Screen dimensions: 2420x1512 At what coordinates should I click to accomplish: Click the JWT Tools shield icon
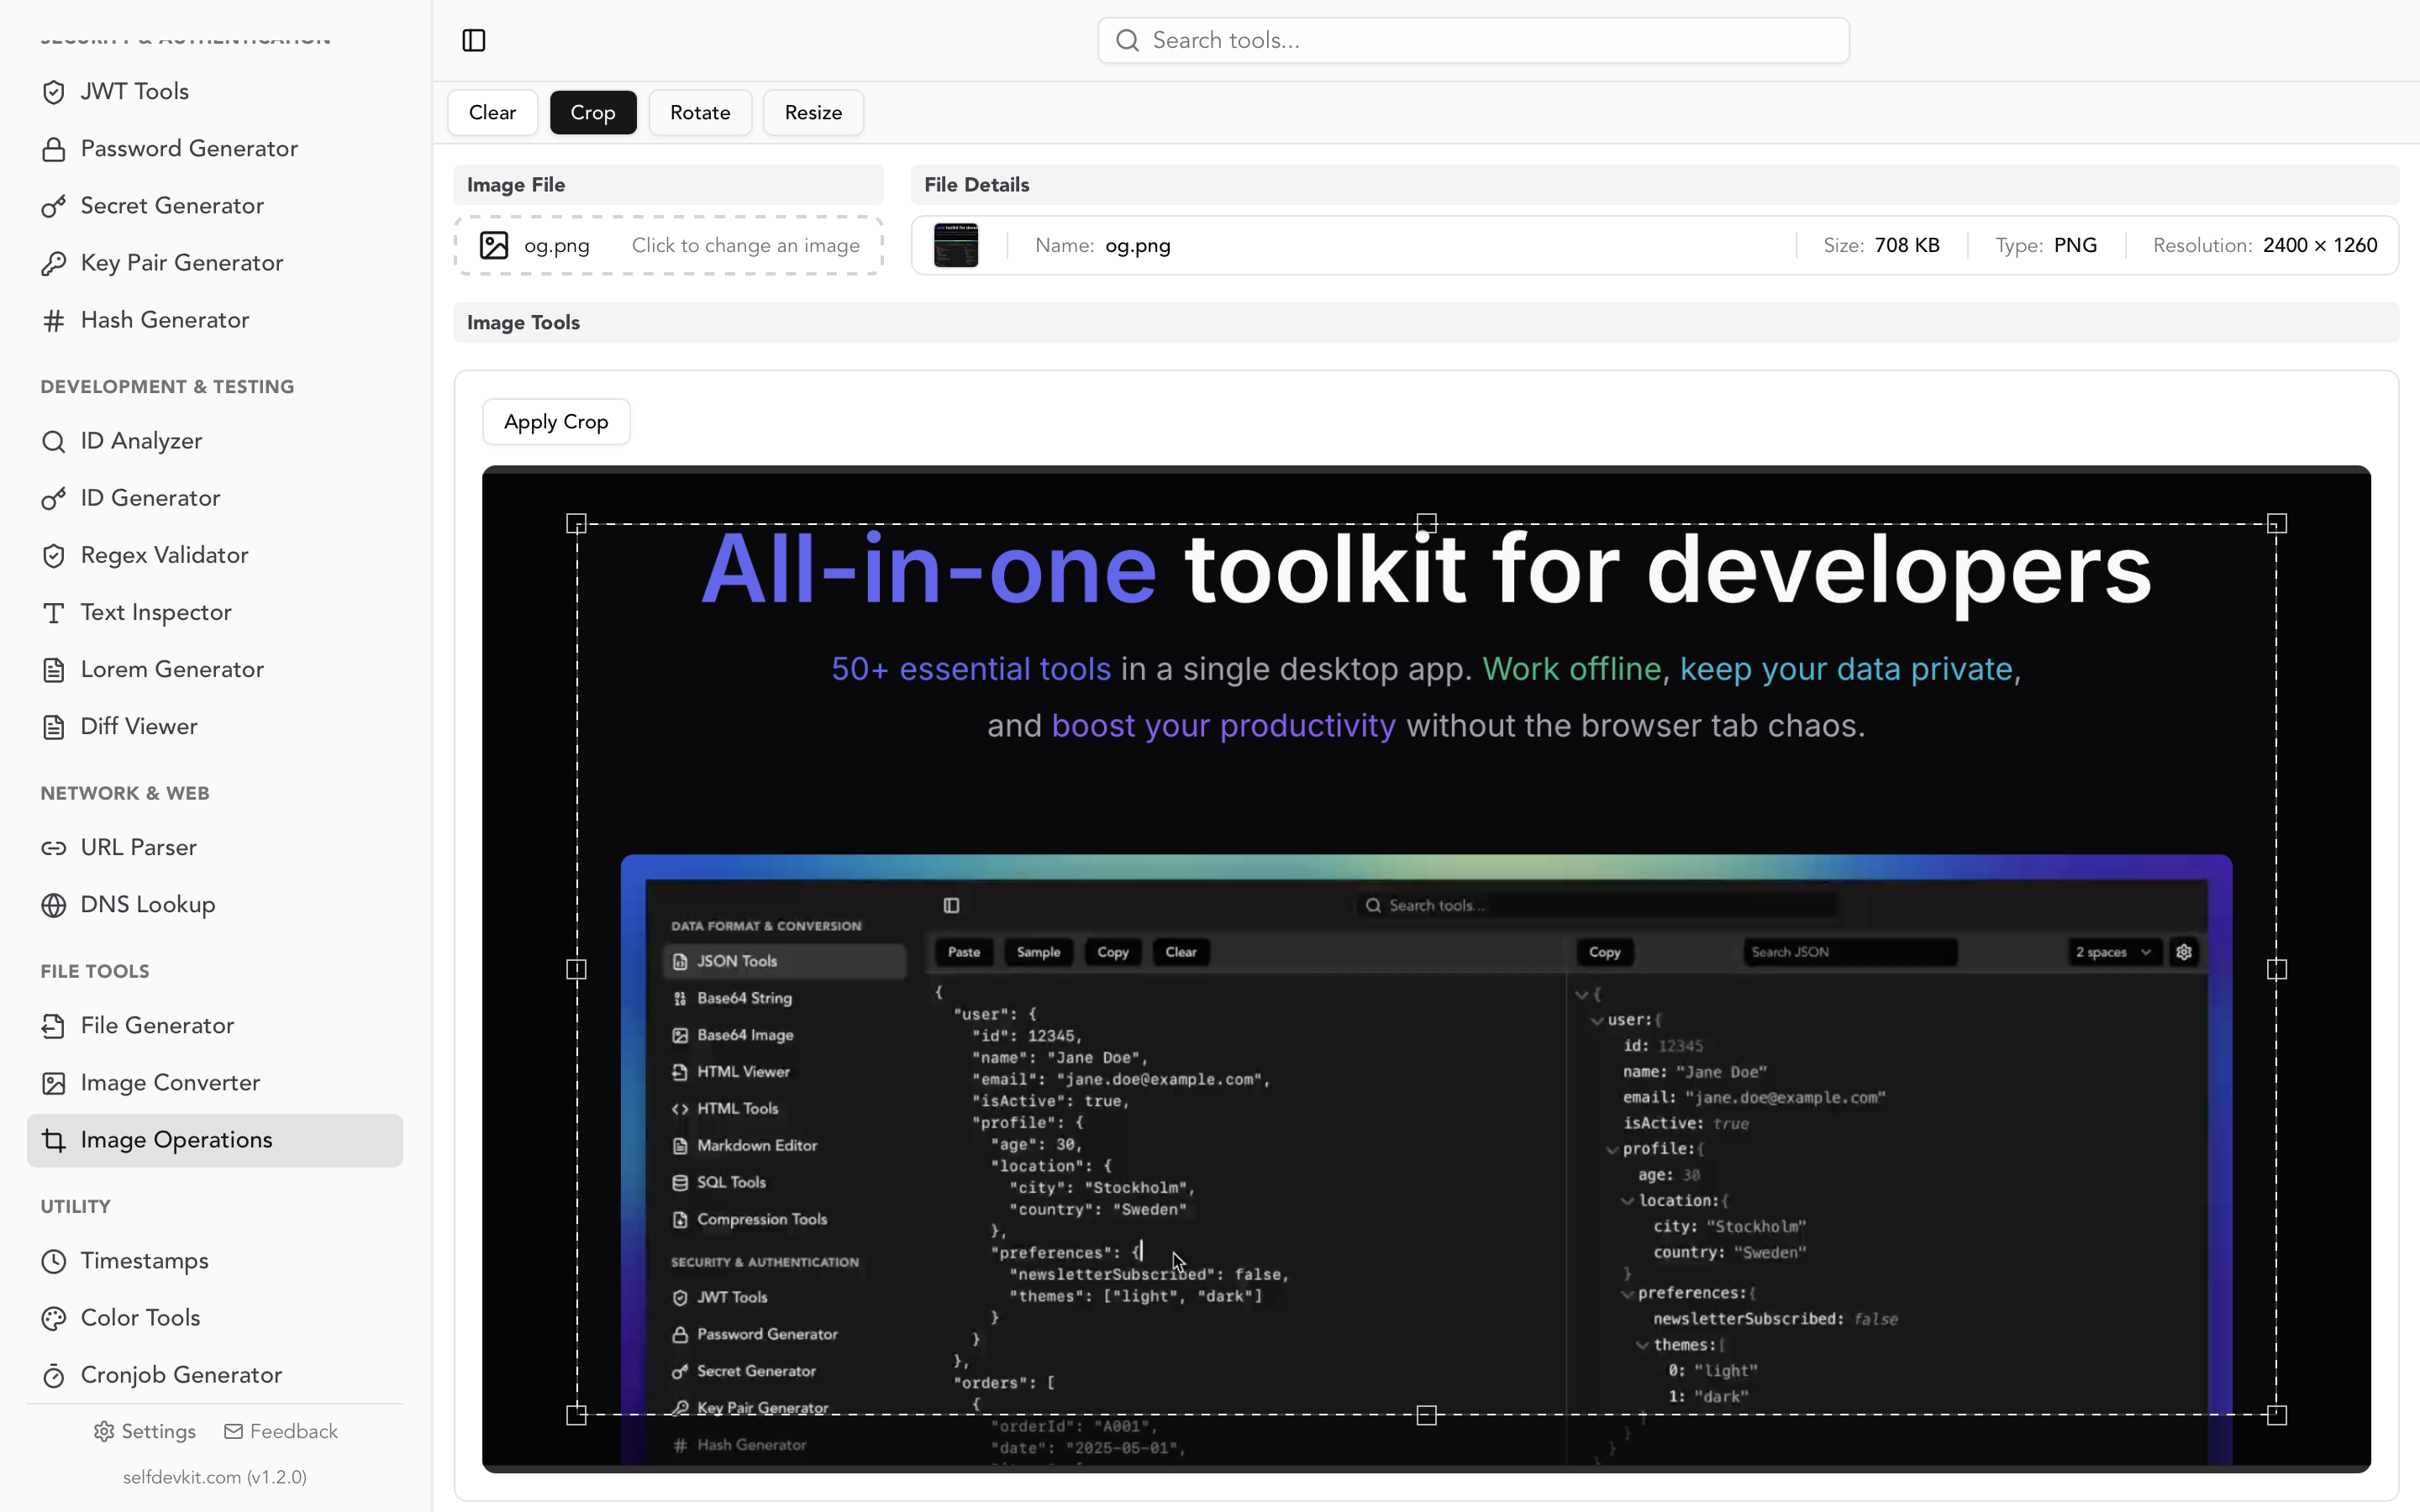click(x=54, y=92)
